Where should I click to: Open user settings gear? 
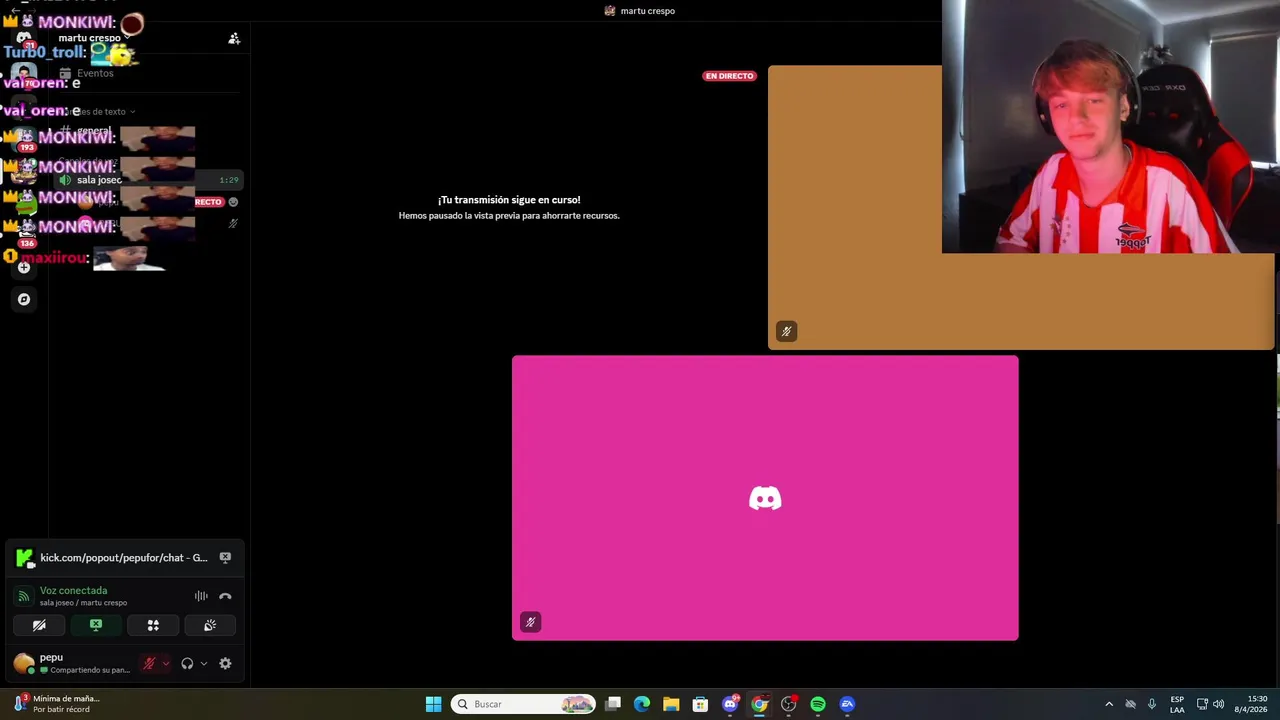coord(225,663)
